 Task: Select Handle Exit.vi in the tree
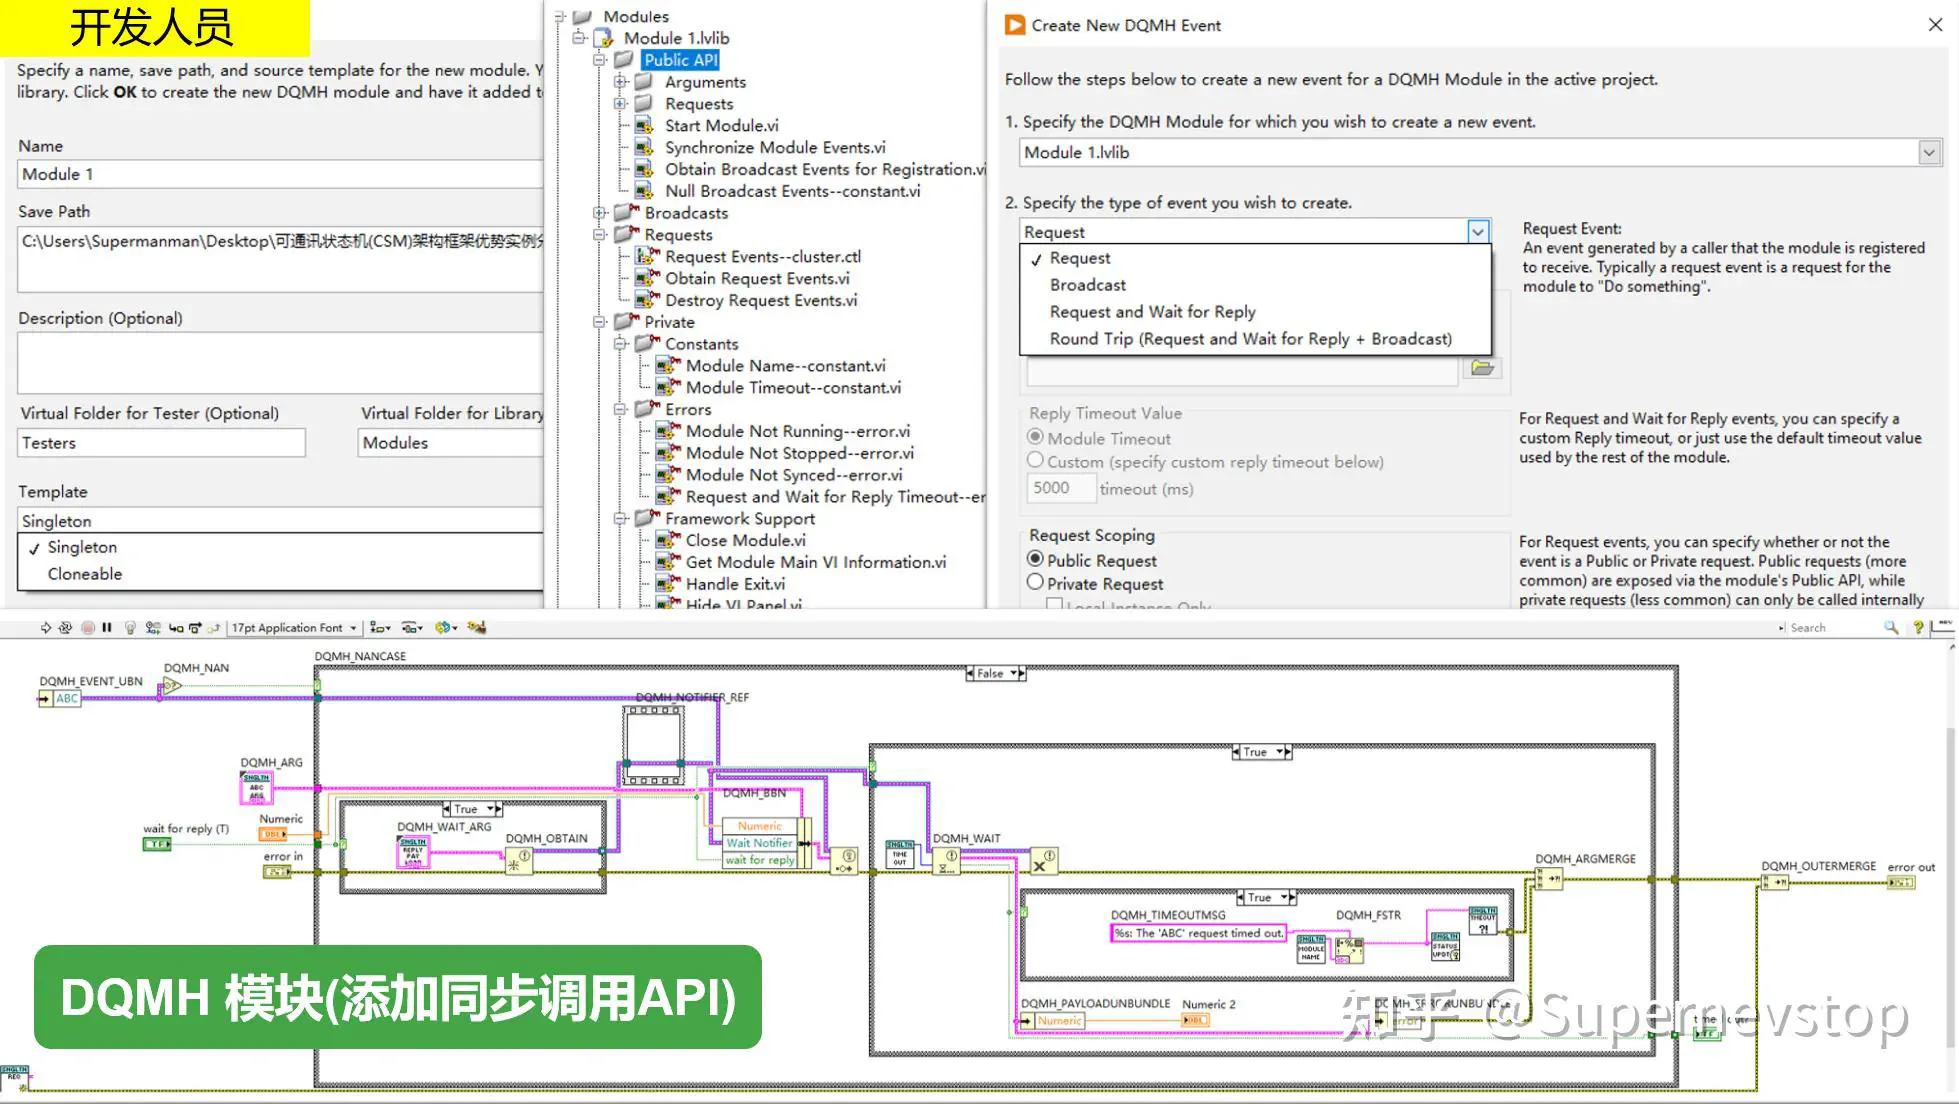(735, 584)
